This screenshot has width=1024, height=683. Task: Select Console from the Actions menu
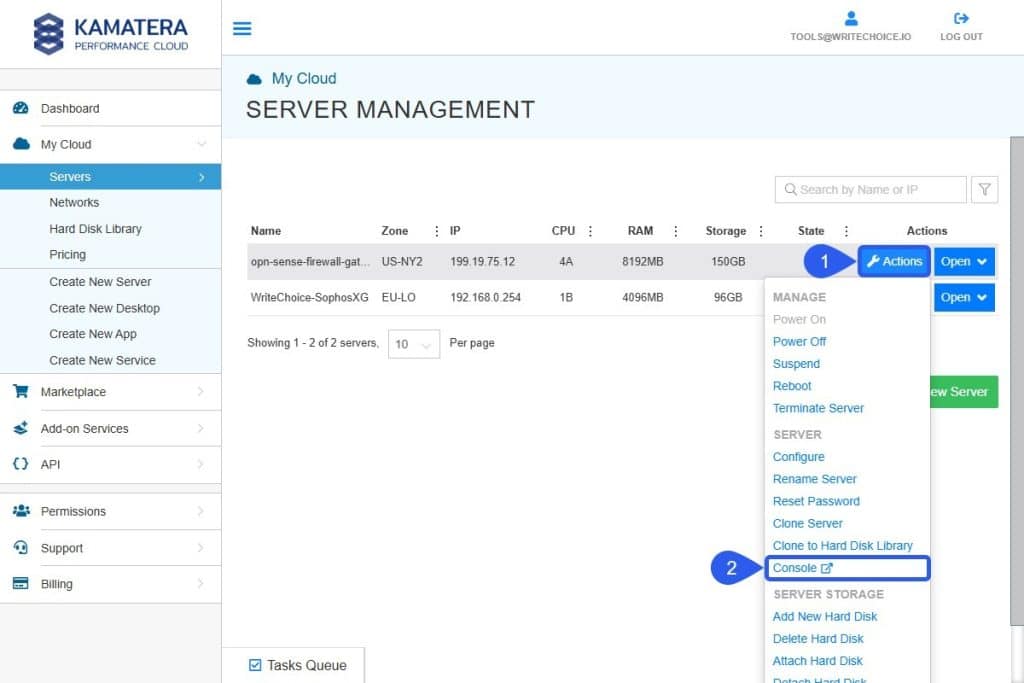point(802,568)
